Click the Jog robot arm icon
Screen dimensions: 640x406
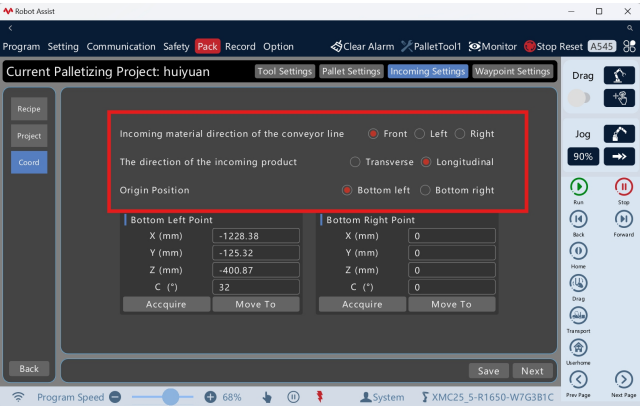(619, 134)
